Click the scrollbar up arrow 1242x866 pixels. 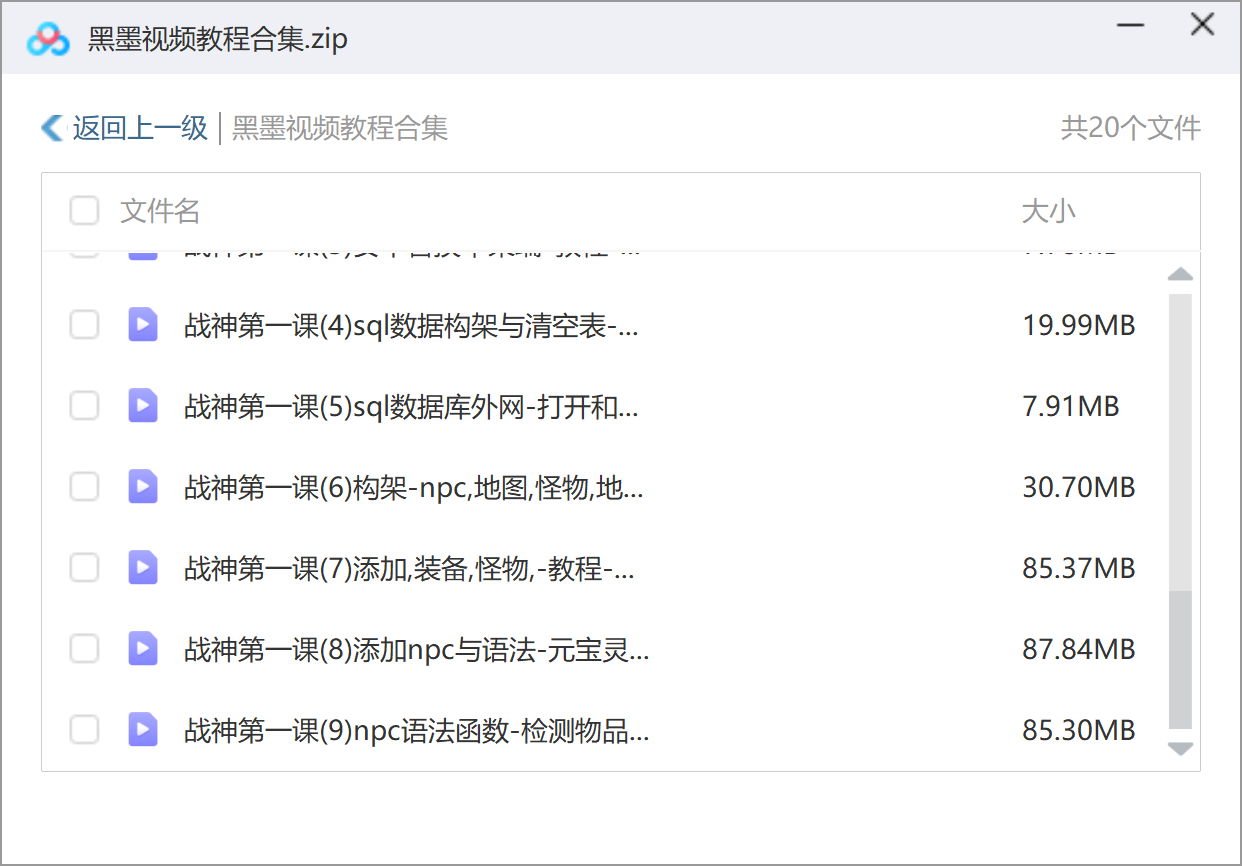[x=1181, y=274]
